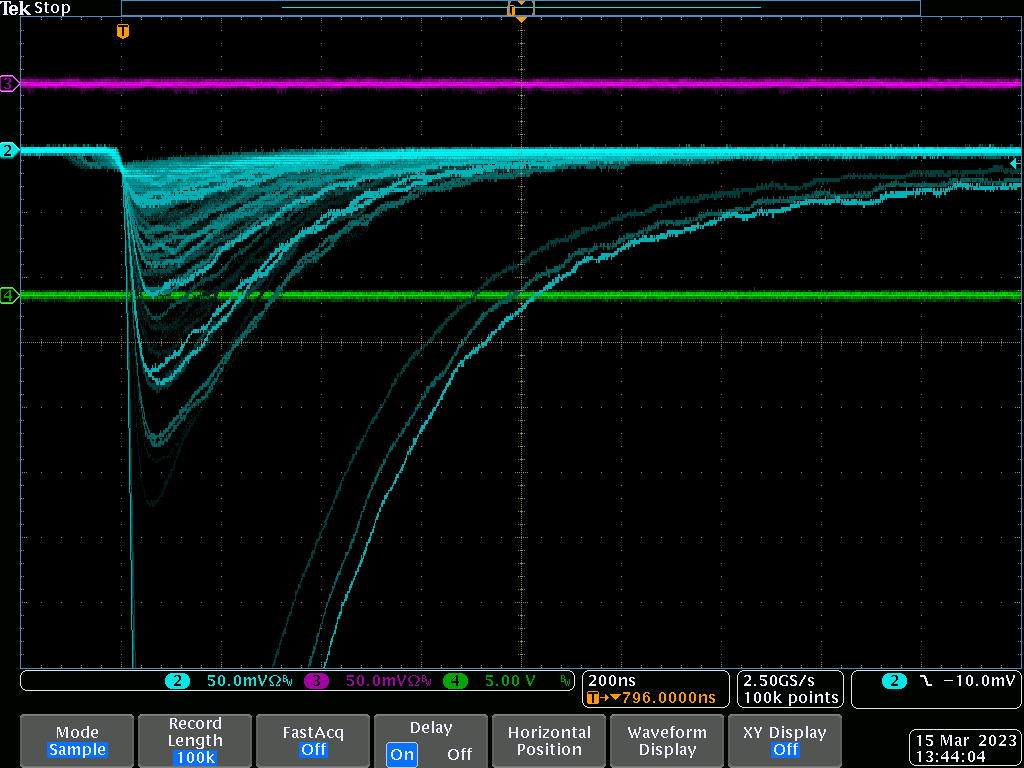Open the Waveform Display menu
The image size is (1024, 768).
pyautogui.click(x=667, y=741)
